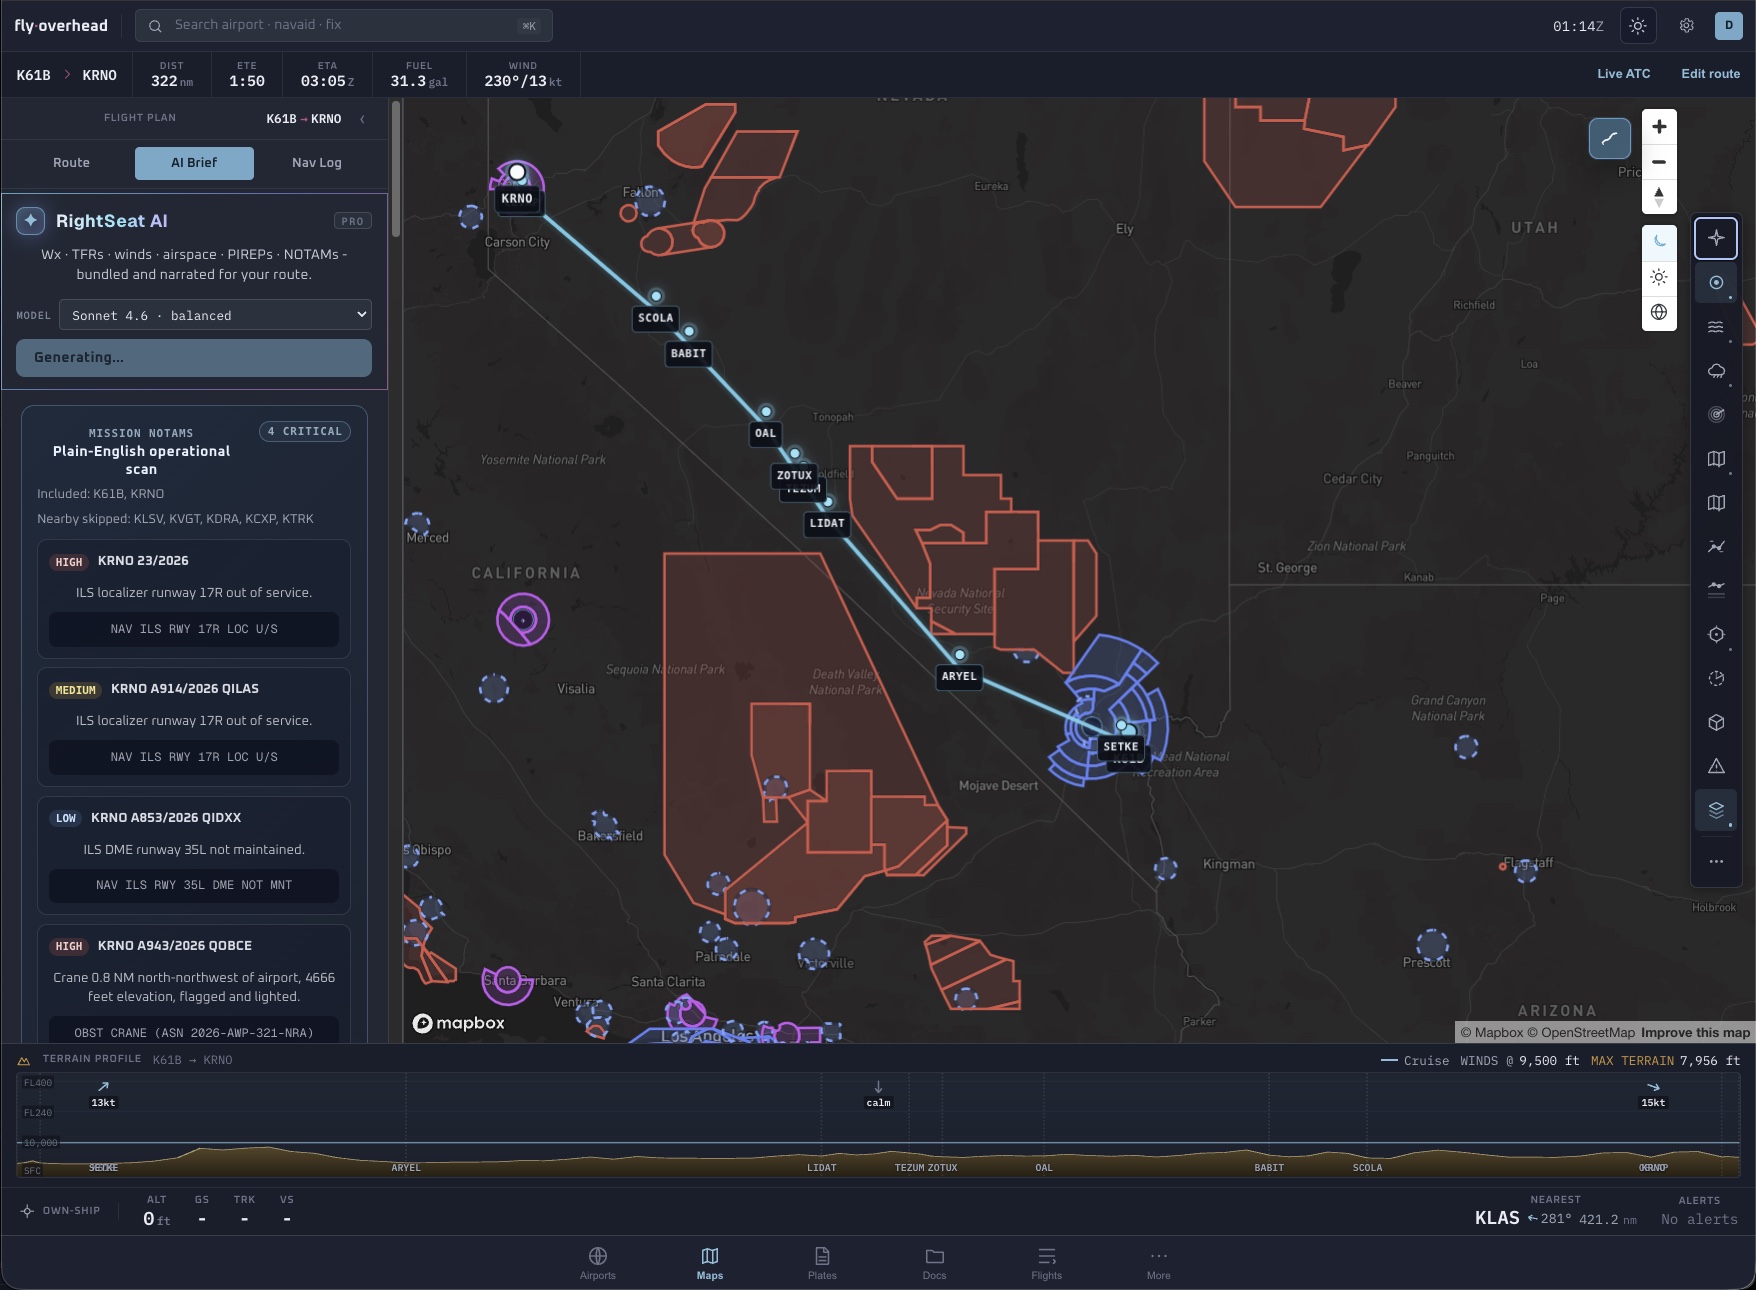1756x1290 pixels.
Task: Open the route line-chart tool in map rail
Action: [x=1716, y=546]
